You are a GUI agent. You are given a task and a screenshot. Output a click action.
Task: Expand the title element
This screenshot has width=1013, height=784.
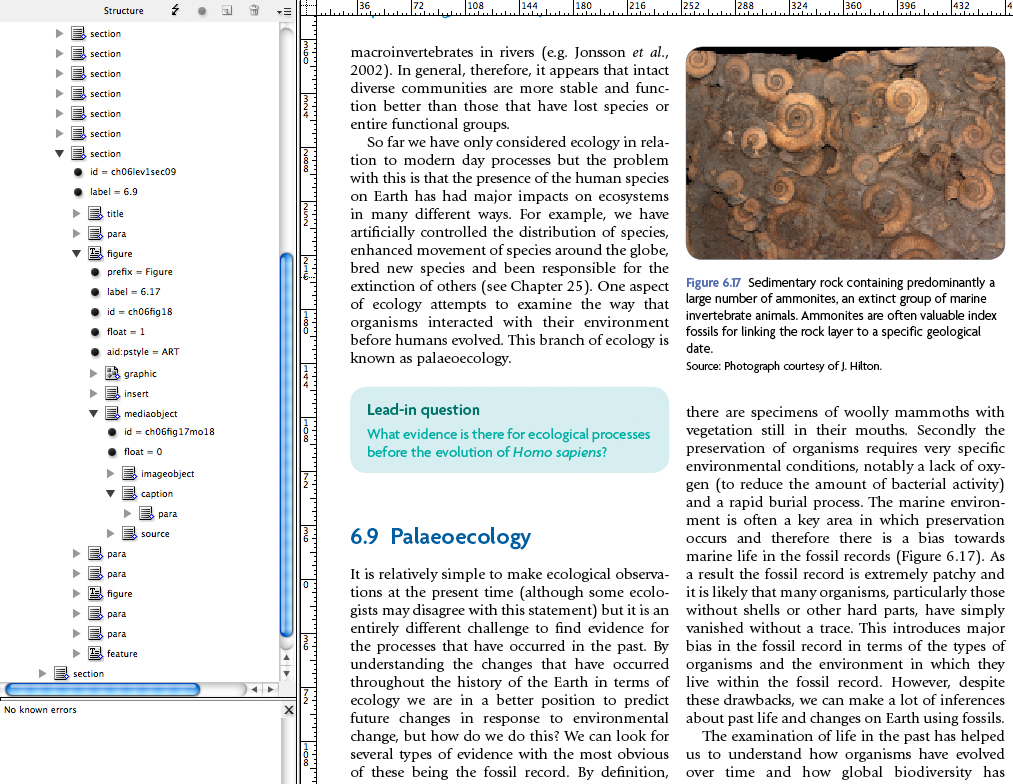(77, 213)
